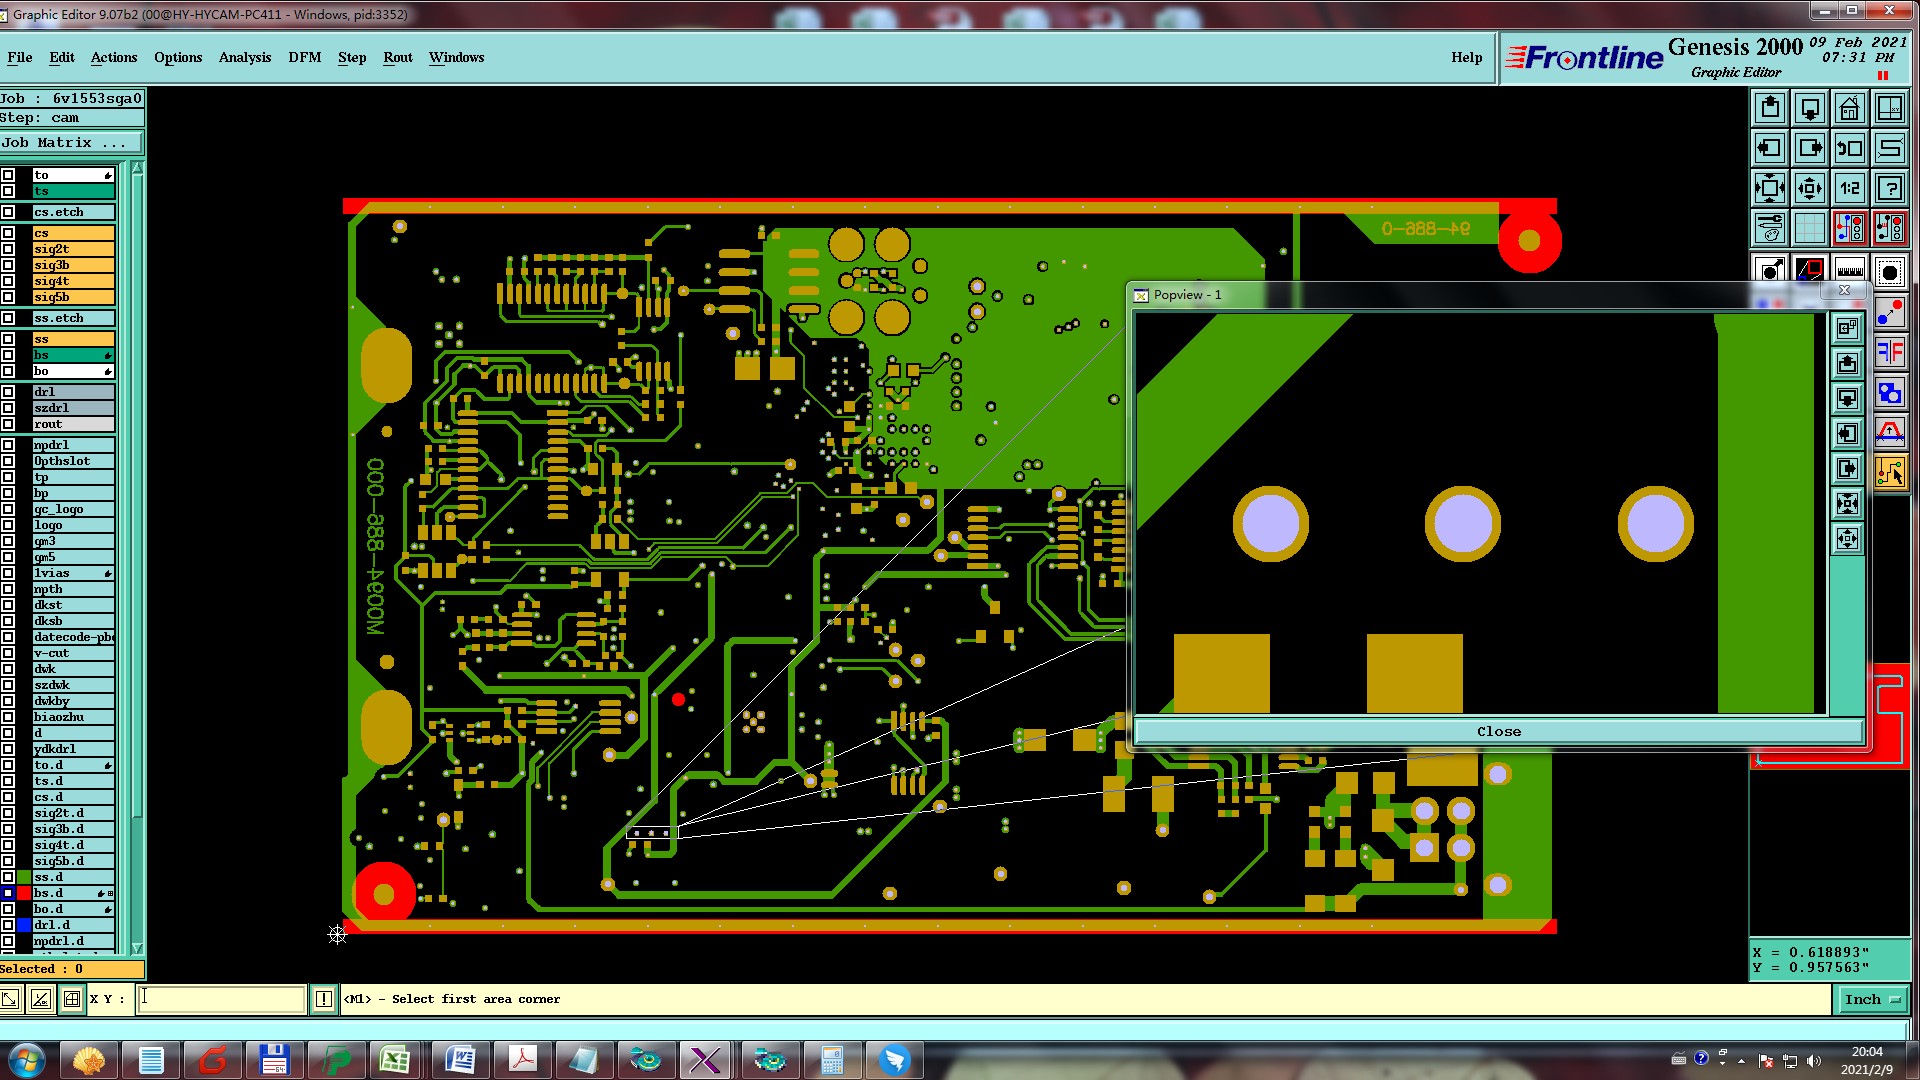Click the Popview window X button
Viewport: 1920px width, 1080px height.
1845,290
